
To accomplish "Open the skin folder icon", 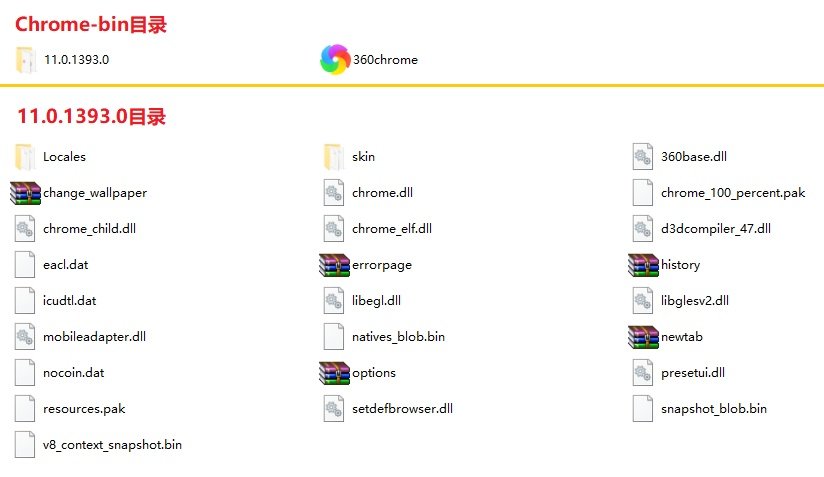I will coord(334,157).
